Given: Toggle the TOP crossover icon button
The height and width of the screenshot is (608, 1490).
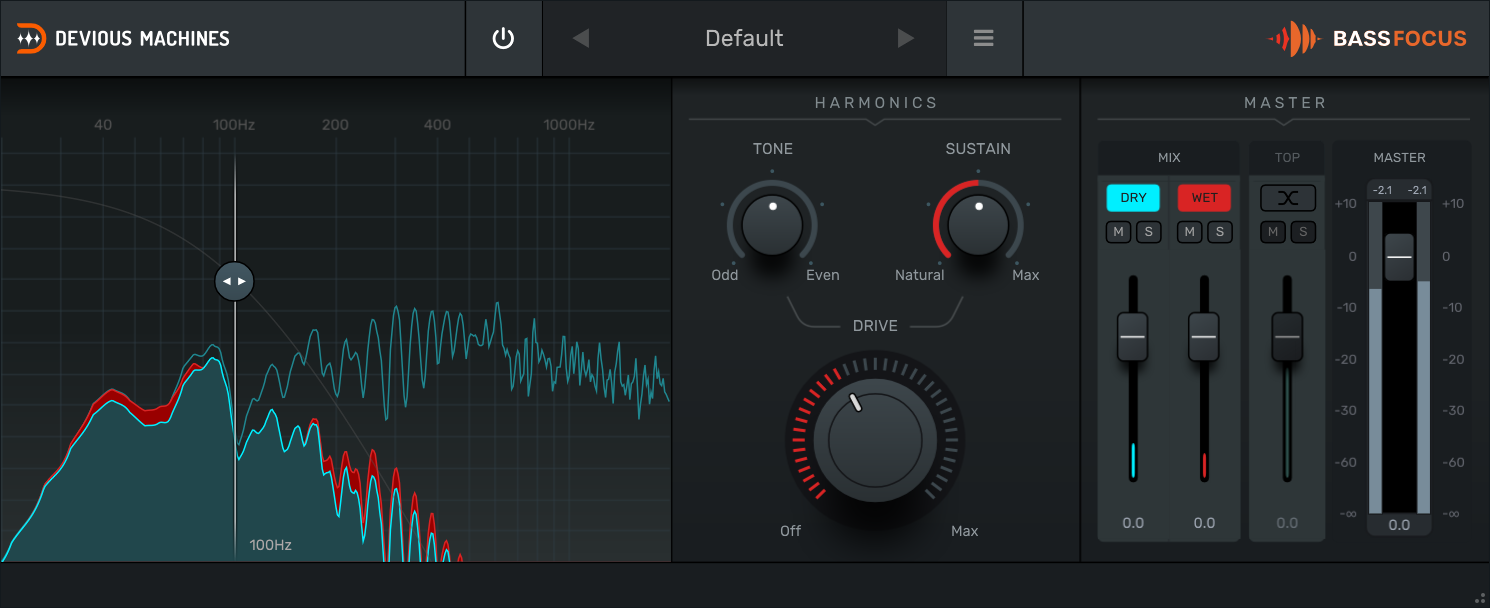Looking at the screenshot, I should 1287,197.
